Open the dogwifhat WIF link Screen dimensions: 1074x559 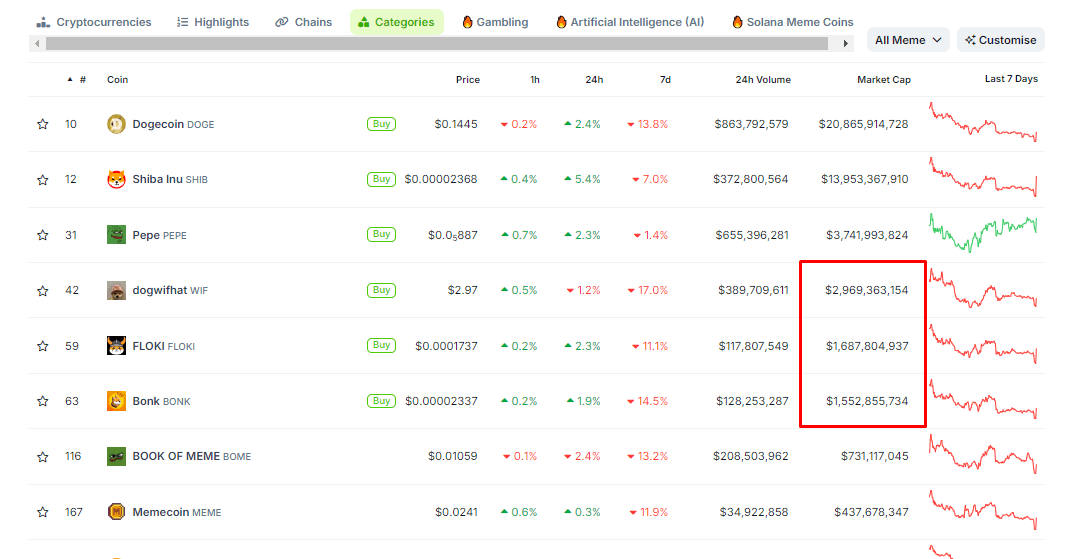170,290
